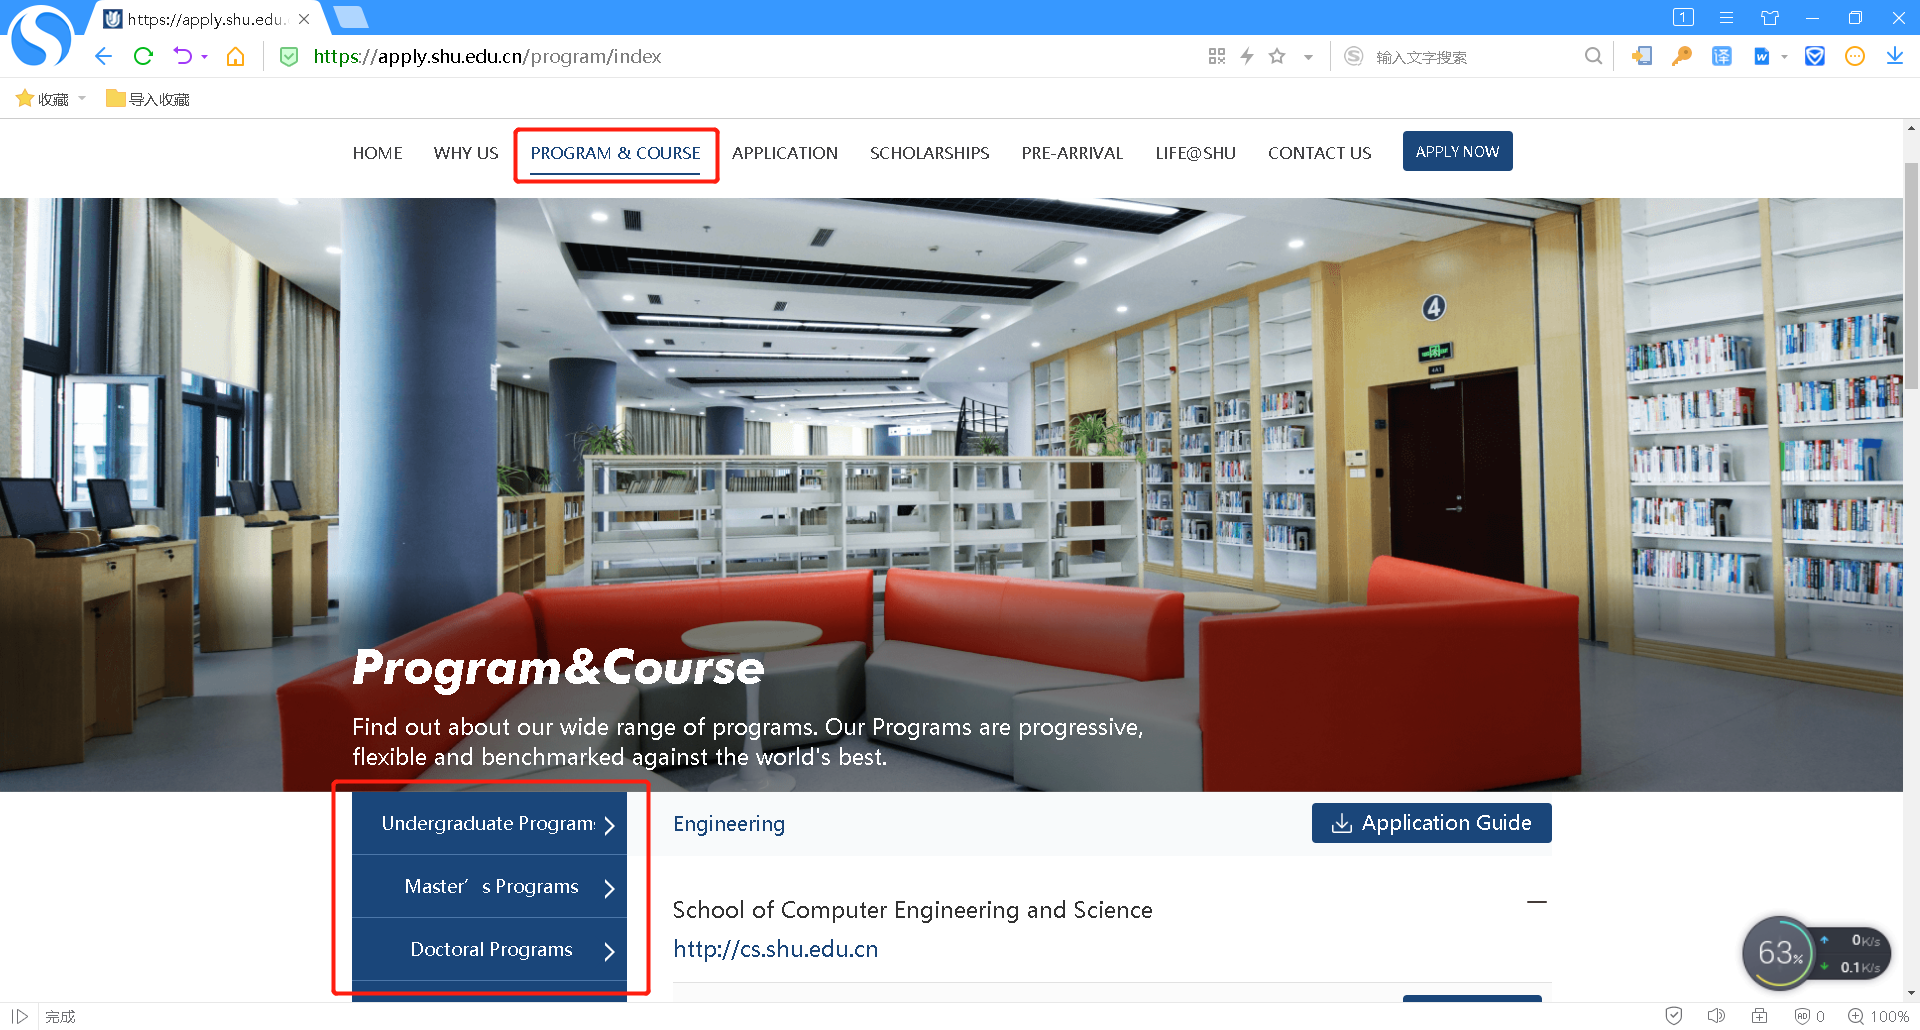The width and height of the screenshot is (1920, 1030).
Task: Click the 63% memory accelerator ball
Action: [x=1779, y=953]
